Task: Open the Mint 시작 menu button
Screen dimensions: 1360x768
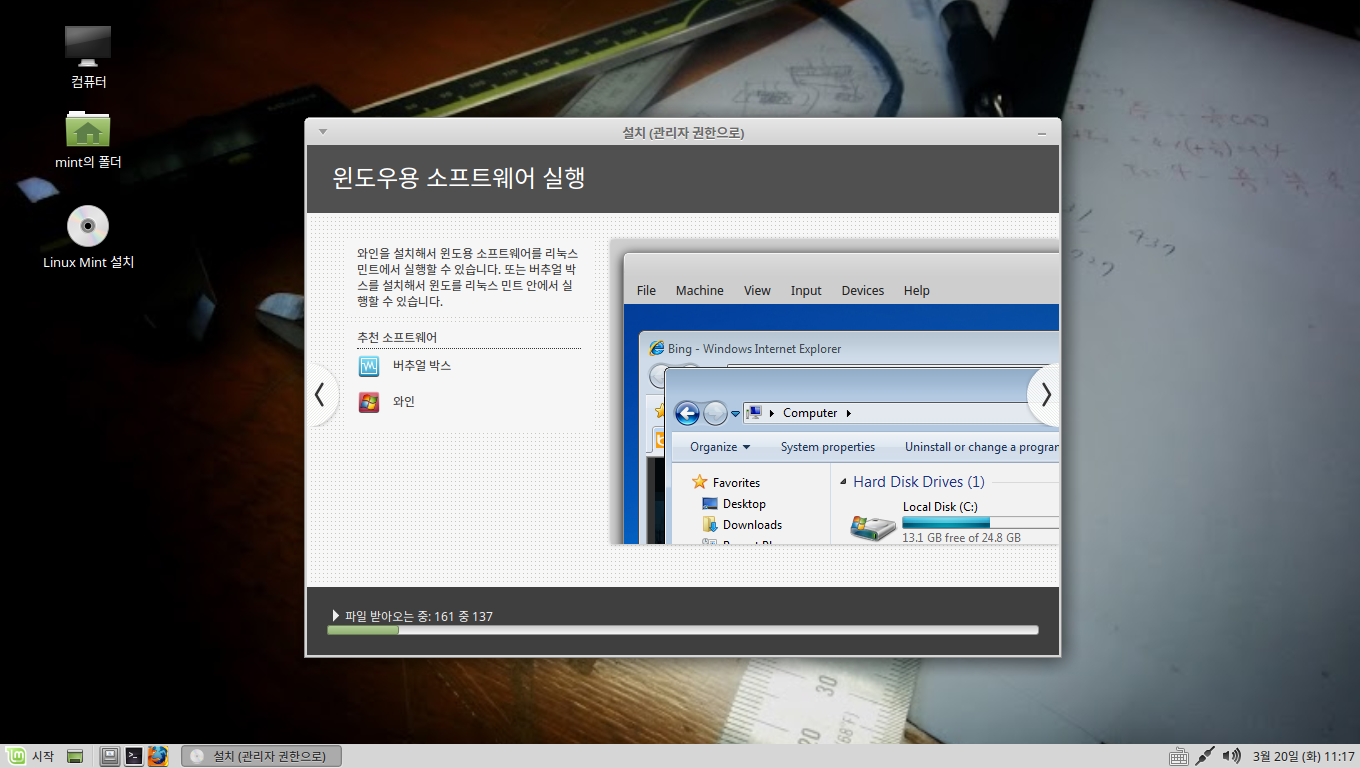Action: (x=29, y=757)
